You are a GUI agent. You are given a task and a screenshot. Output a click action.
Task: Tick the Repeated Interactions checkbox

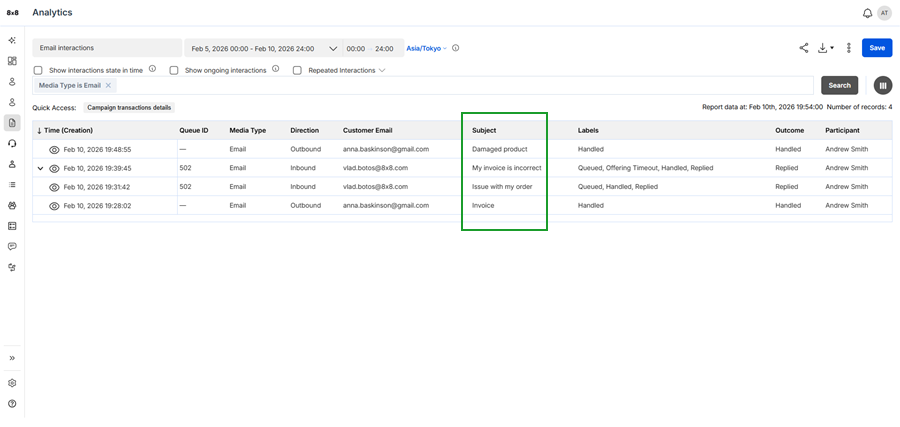(297, 71)
